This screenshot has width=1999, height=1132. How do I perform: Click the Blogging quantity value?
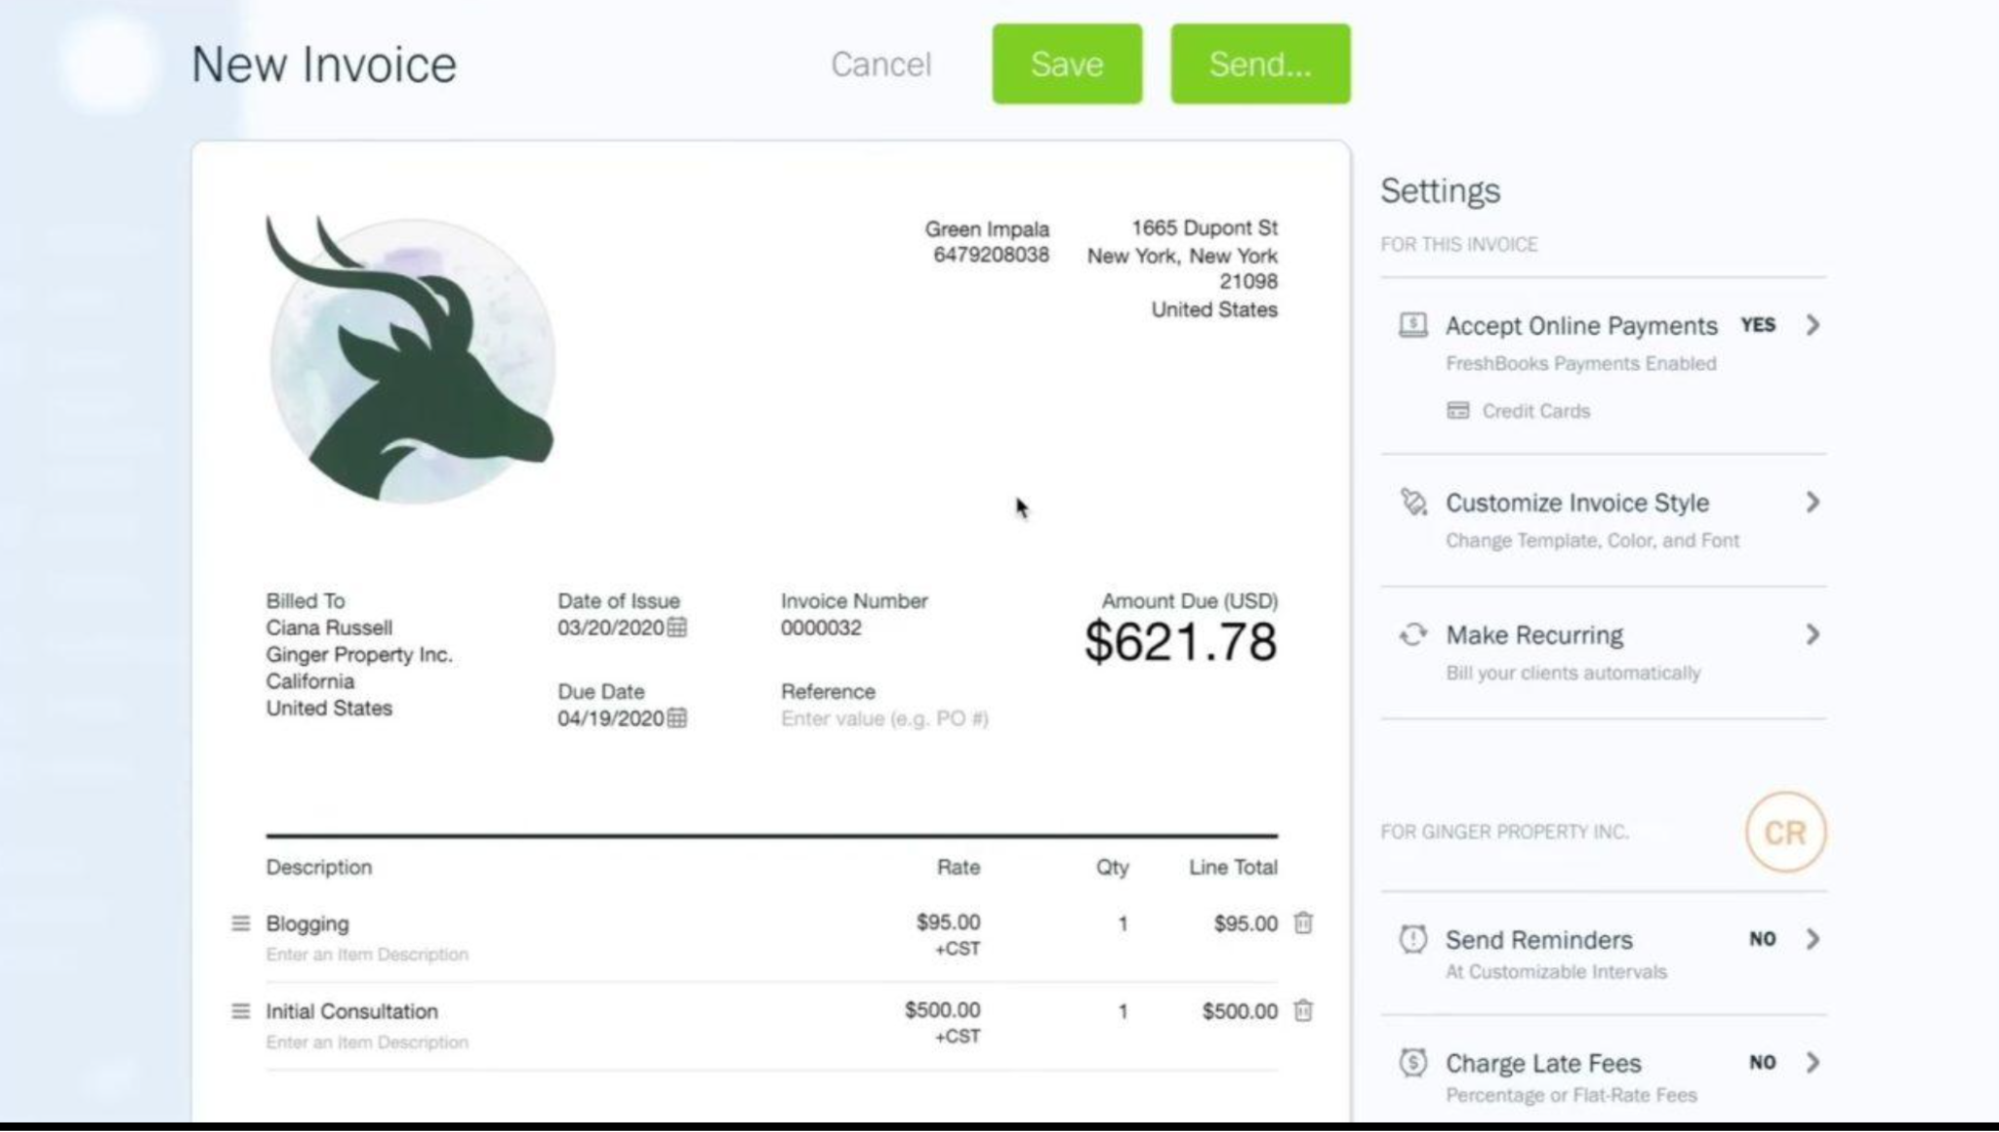coord(1123,924)
